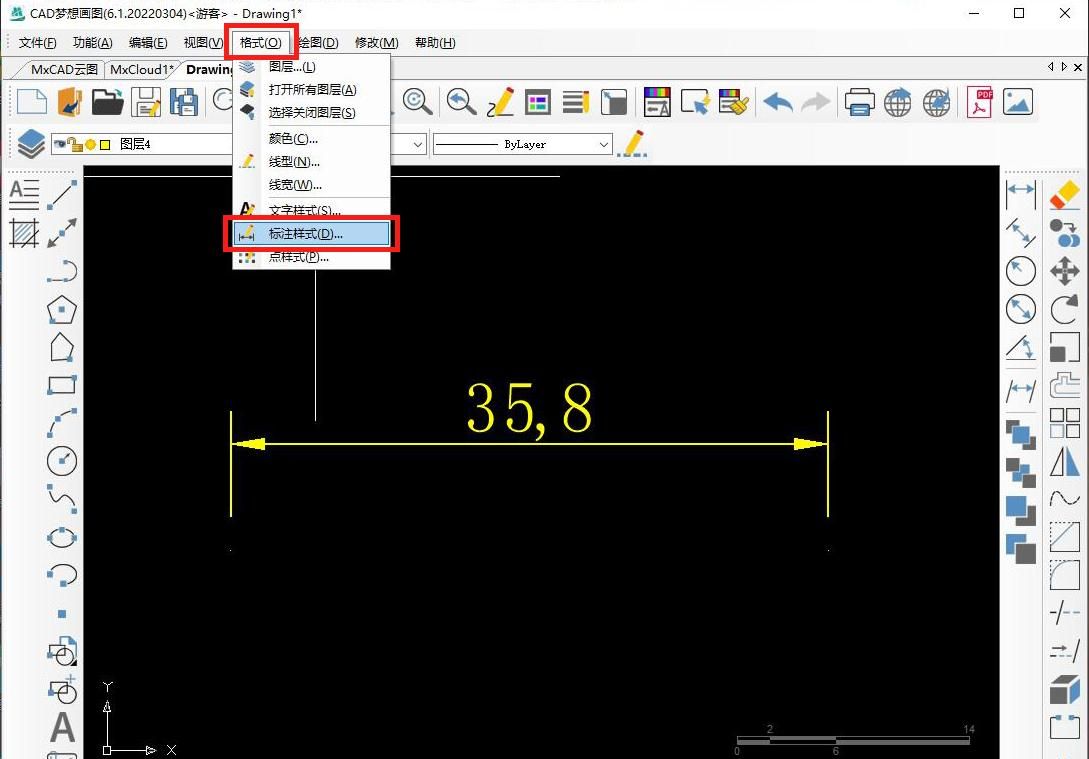1089x759 pixels.
Task: Select the Mirror tool
Action: (1065, 461)
